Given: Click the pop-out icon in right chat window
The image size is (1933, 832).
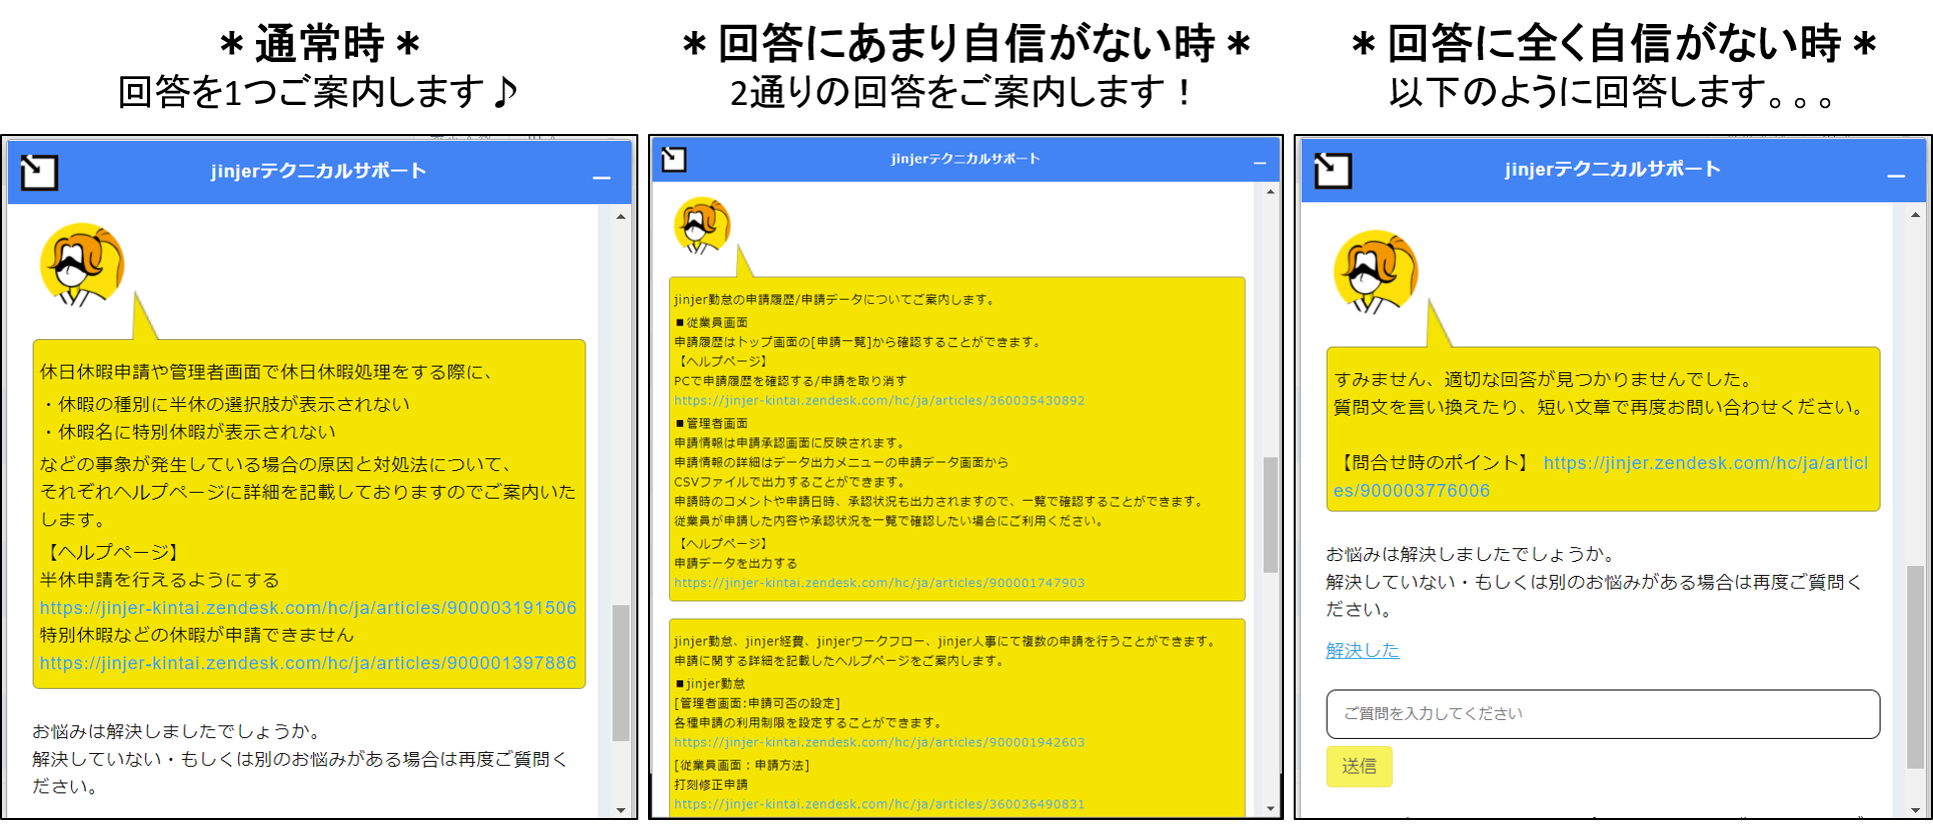Looking at the screenshot, I should coord(1333,171).
